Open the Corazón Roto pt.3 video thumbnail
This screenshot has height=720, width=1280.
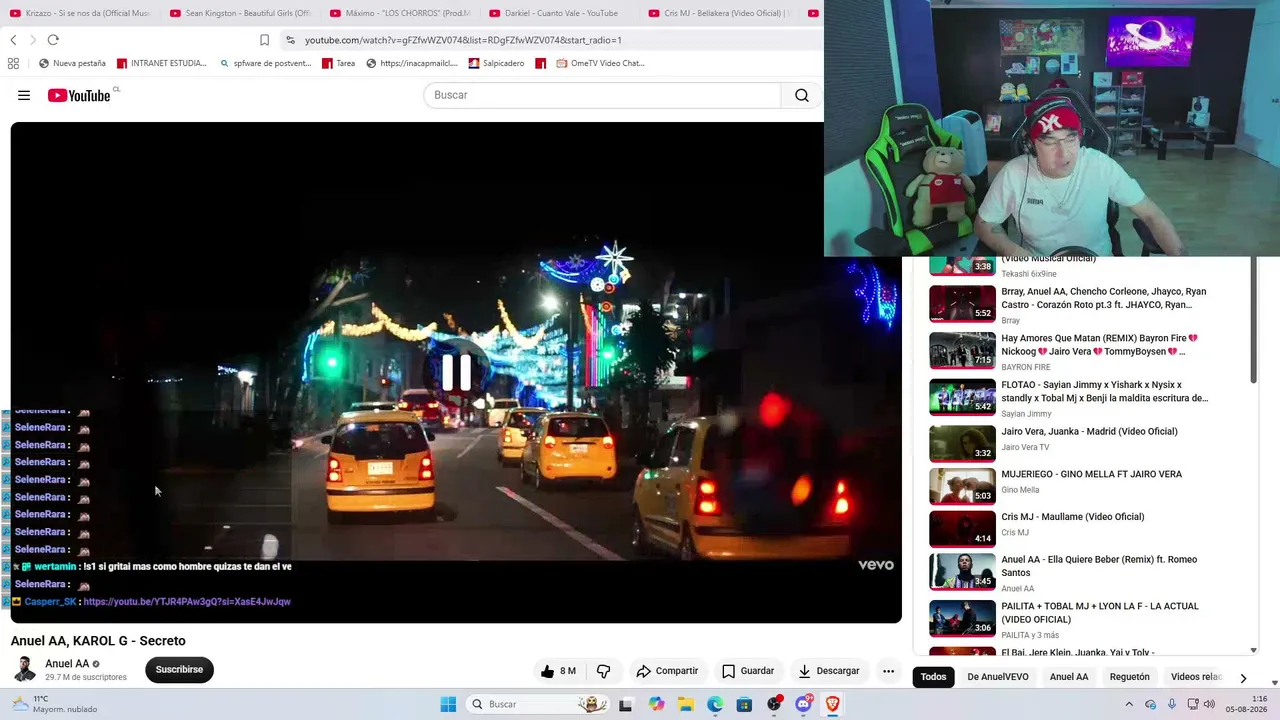coord(962,304)
